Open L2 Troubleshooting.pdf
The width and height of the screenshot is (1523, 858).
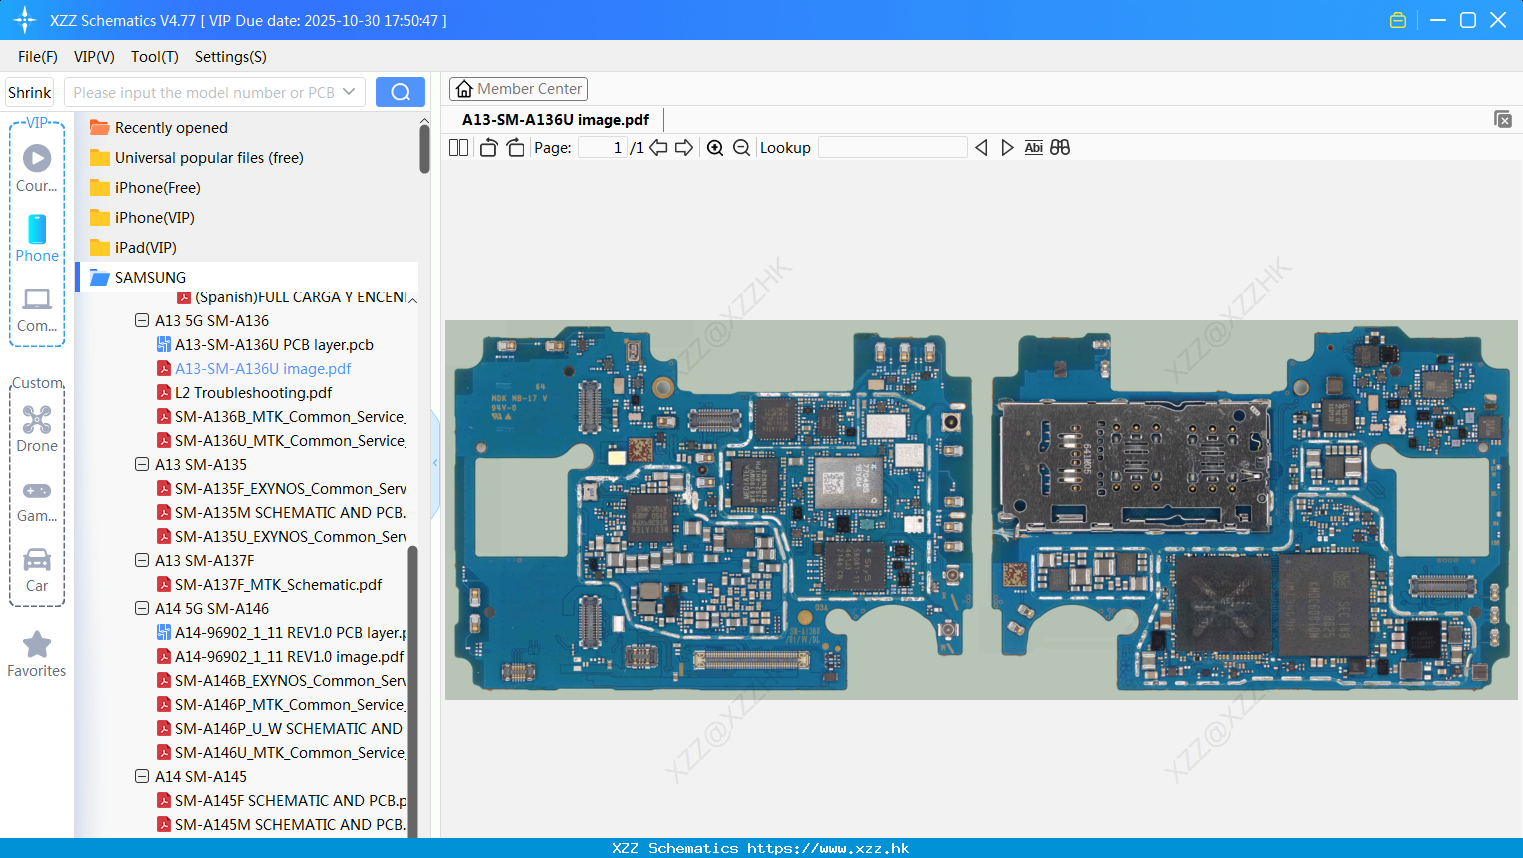click(253, 392)
